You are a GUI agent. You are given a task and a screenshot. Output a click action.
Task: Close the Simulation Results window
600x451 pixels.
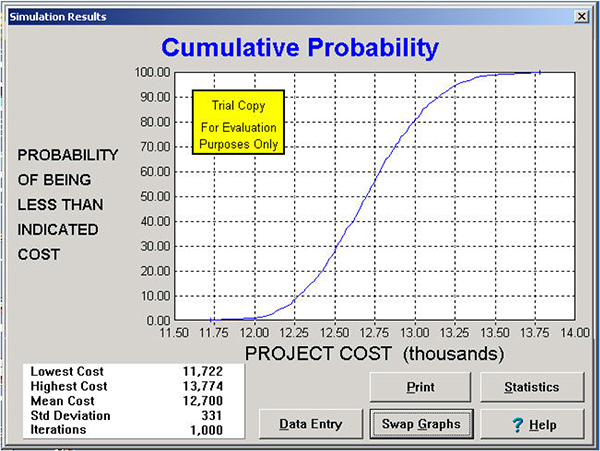[x=581, y=16]
